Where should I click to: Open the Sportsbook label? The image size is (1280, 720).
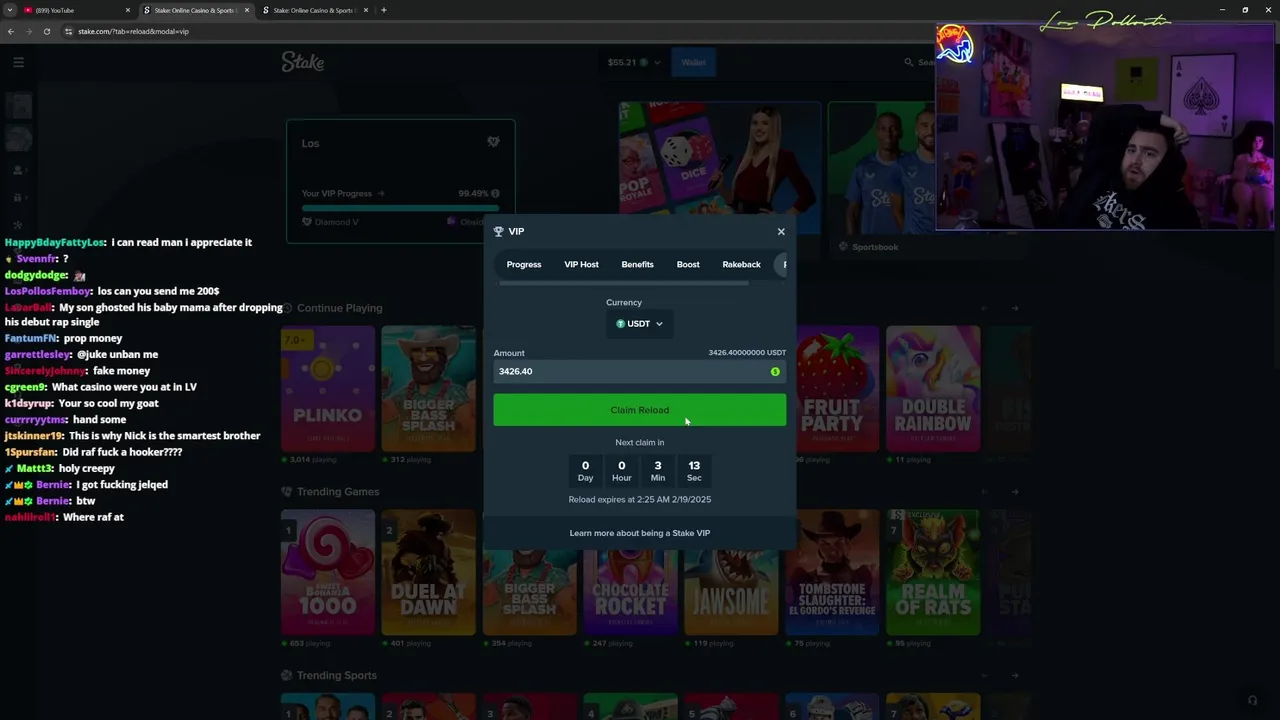pyautogui.click(x=875, y=247)
